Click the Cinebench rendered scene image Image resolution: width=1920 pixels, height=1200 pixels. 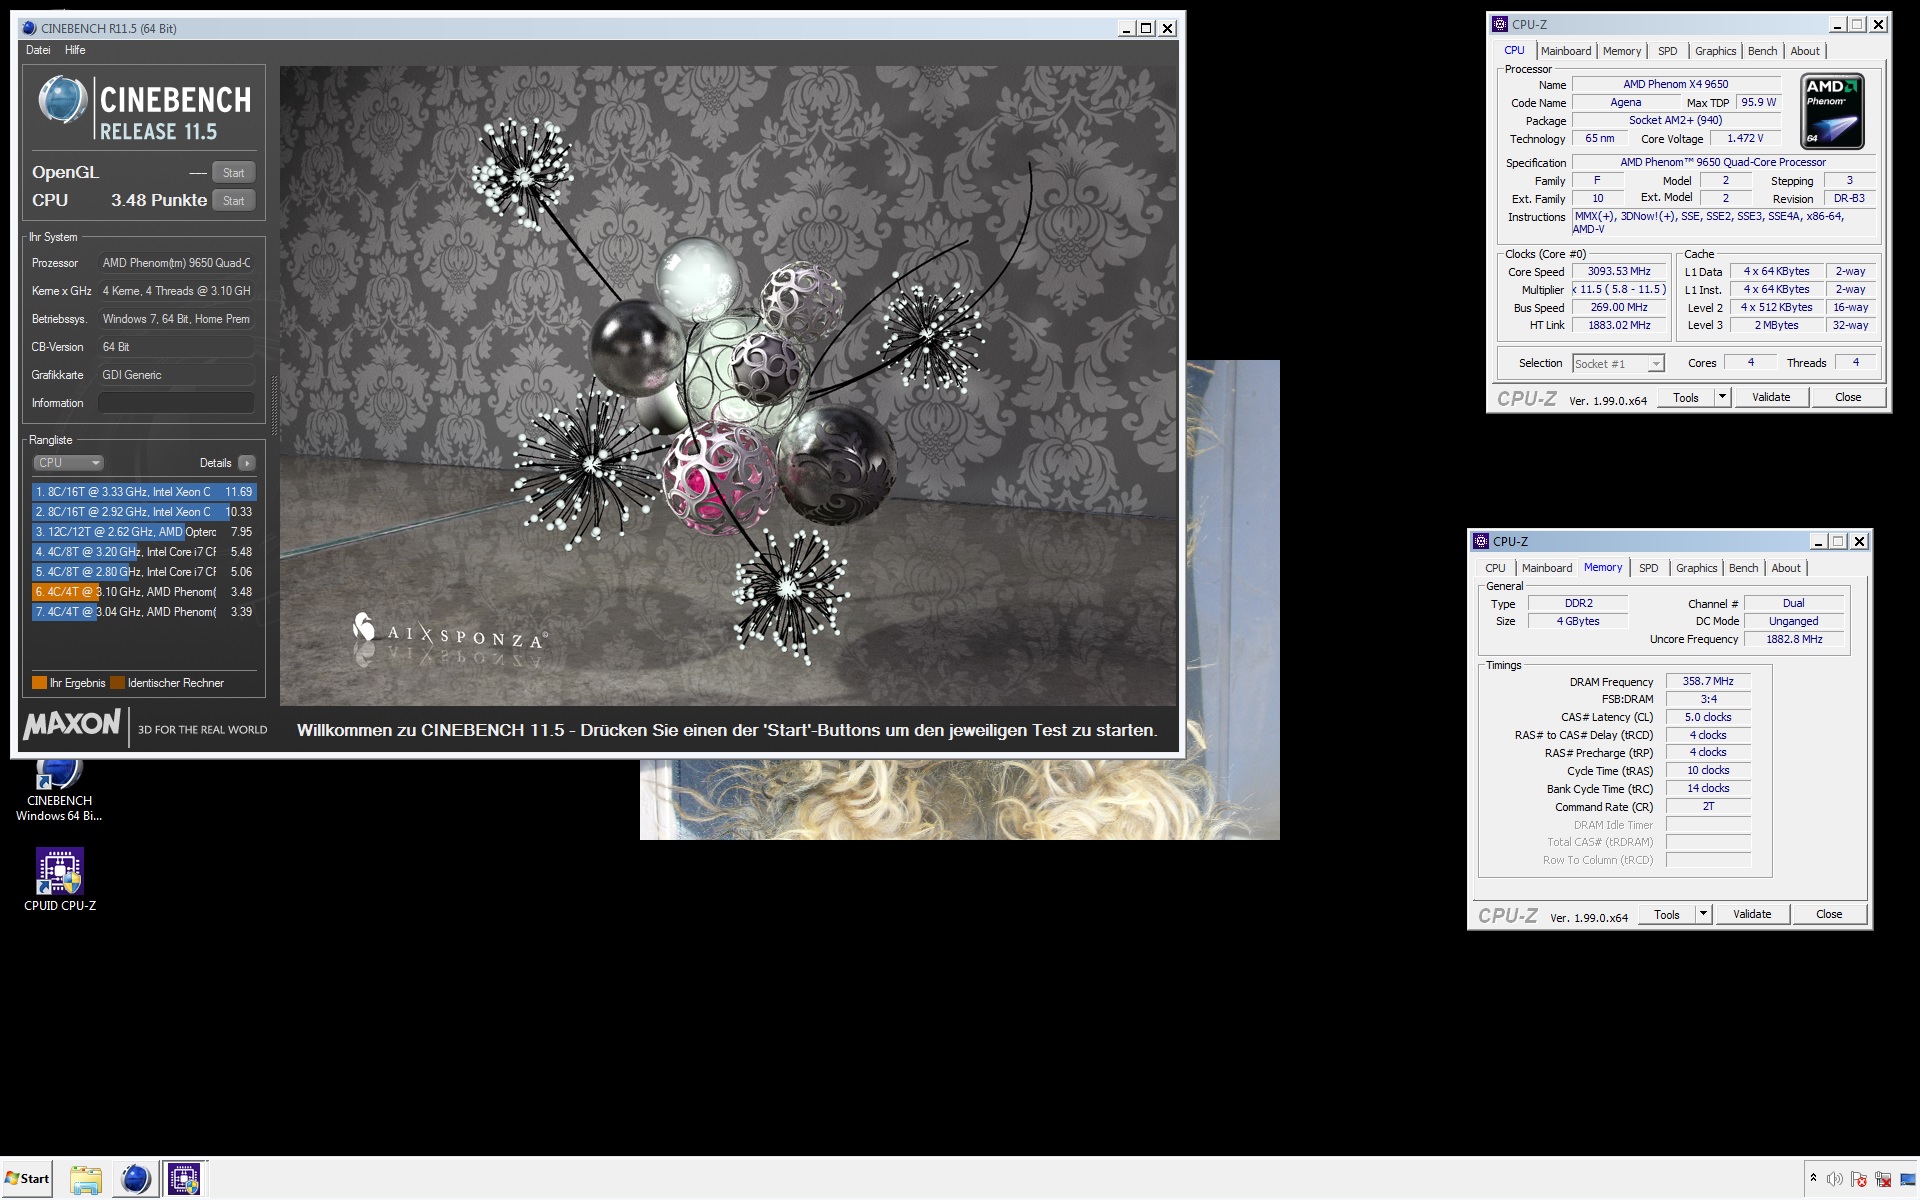point(728,386)
